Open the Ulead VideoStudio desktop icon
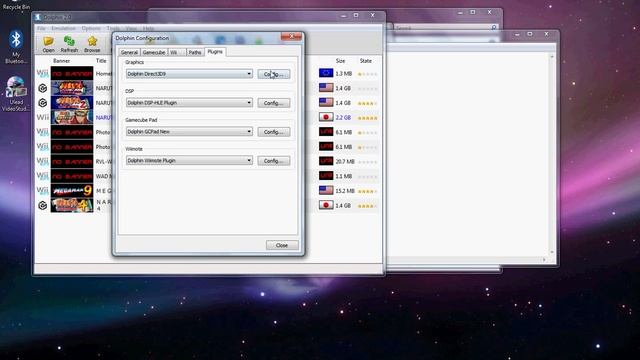The width and height of the screenshot is (640, 360). [x=16, y=93]
